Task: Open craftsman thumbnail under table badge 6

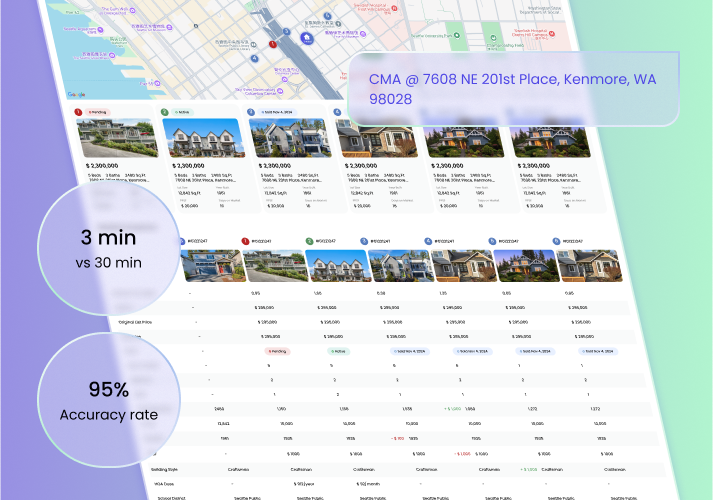Action: tap(590, 265)
